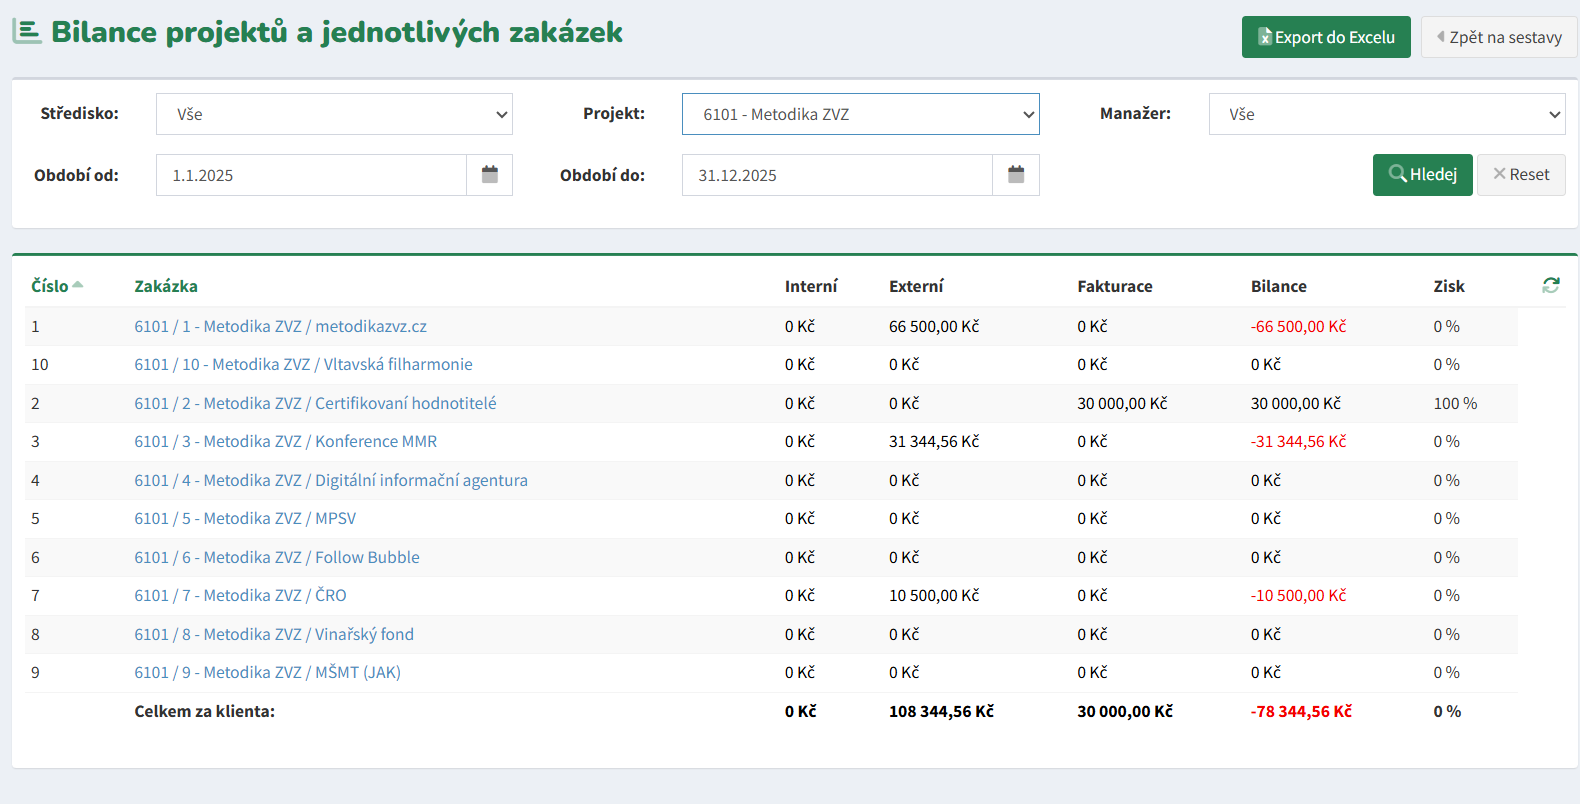Click the refresh icon in table header
The width and height of the screenshot is (1580, 804).
point(1550,286)
